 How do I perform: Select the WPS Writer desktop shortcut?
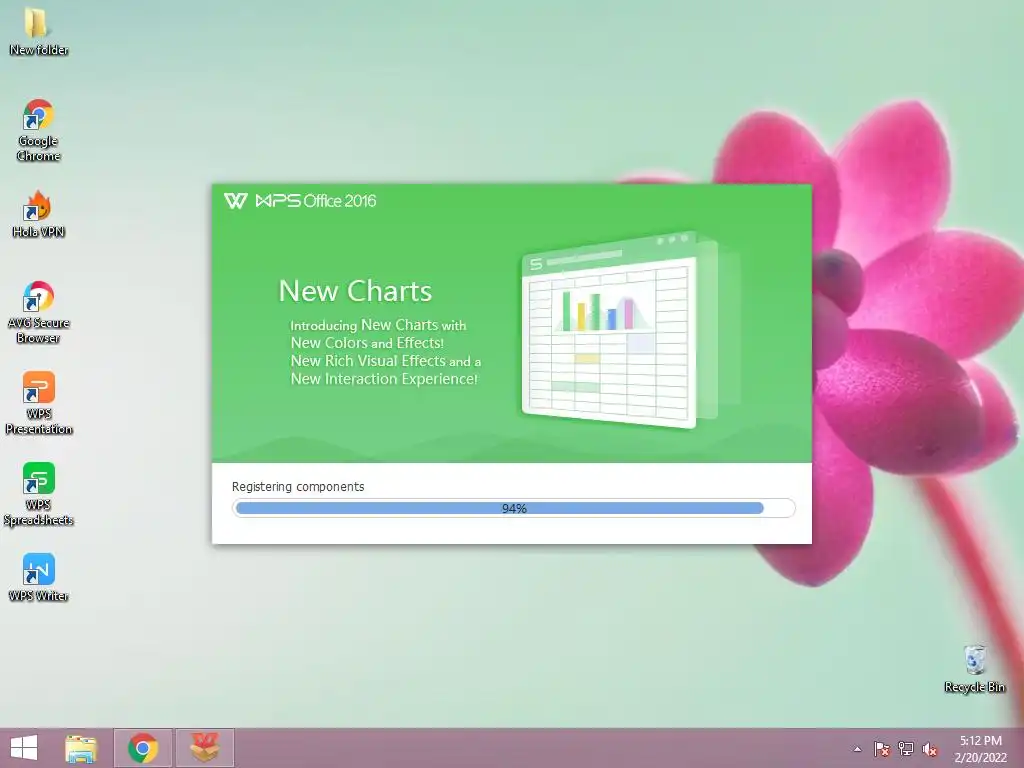[38, 577]
